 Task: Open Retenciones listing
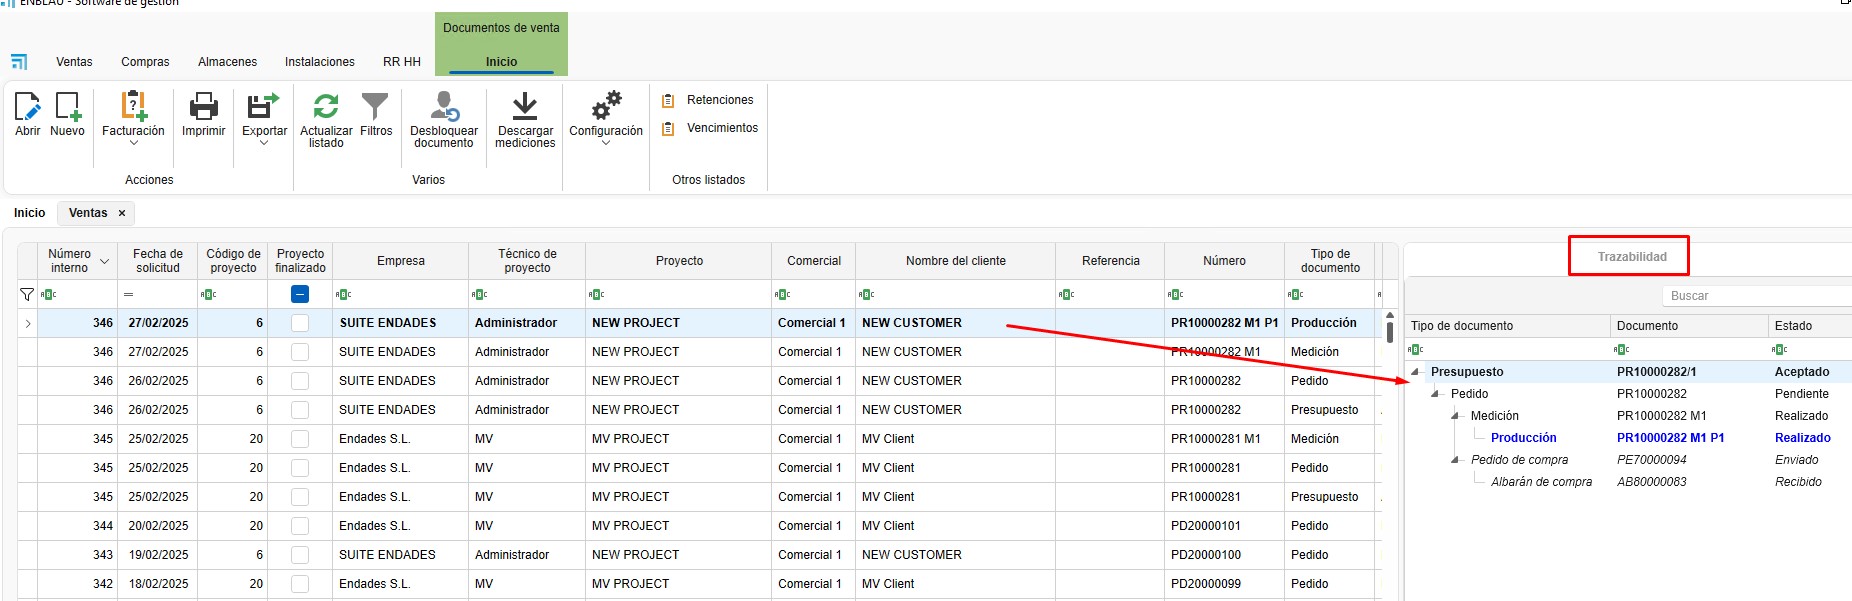point(708,100)
